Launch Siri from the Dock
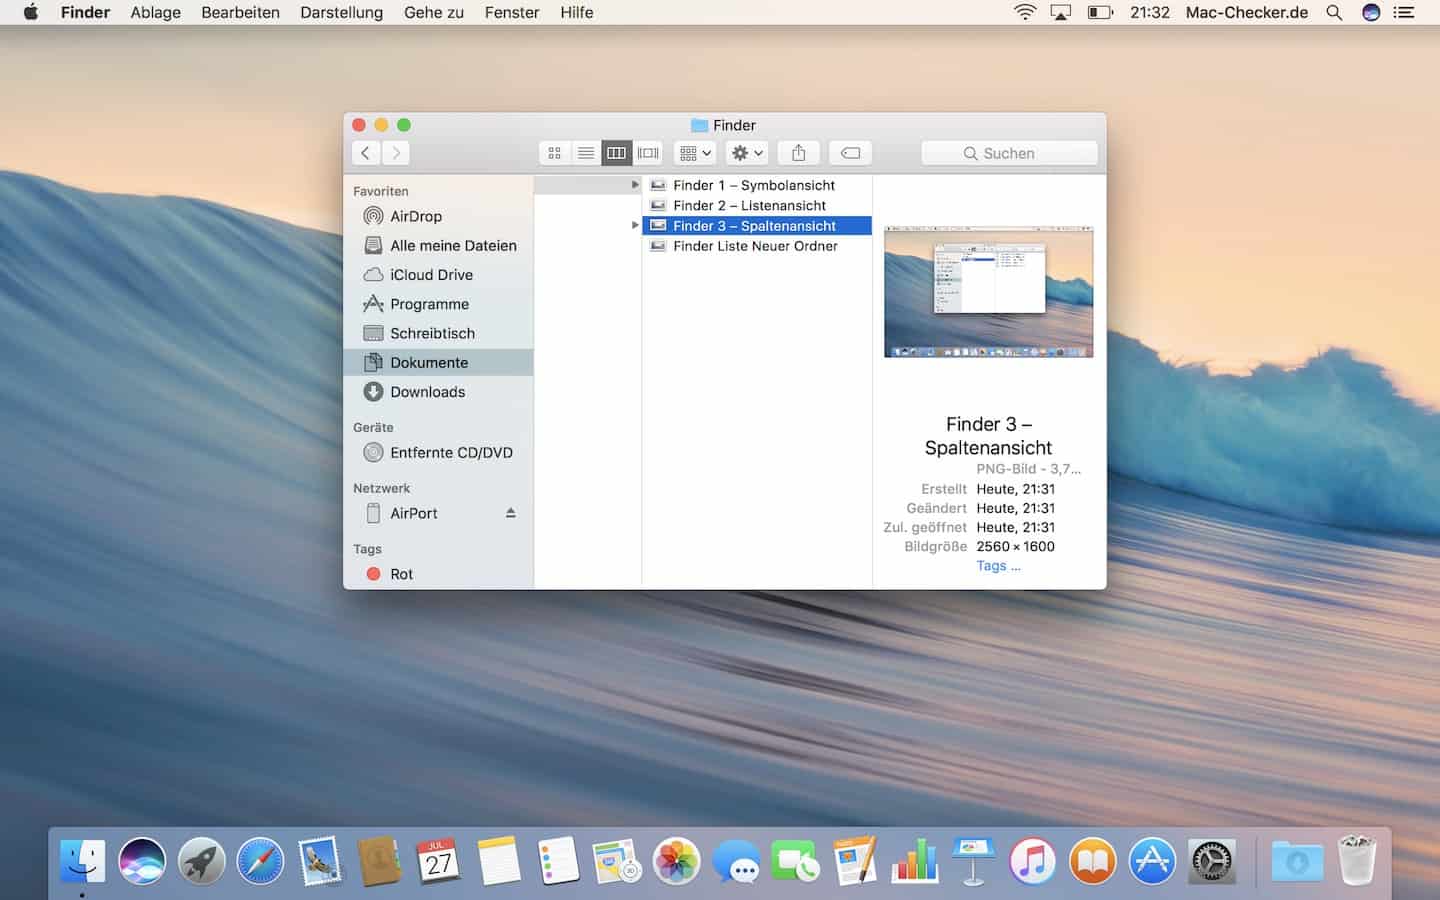 [142, 861]
